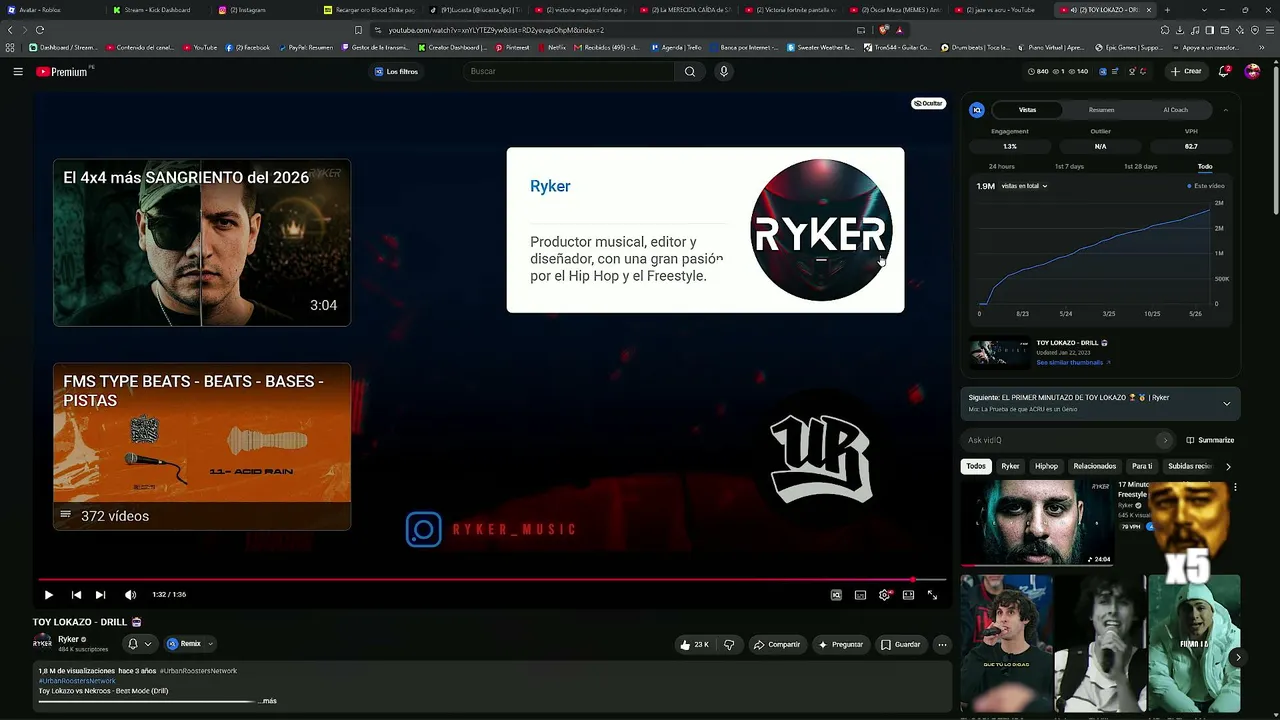The image size is (1280, 720).
Task: Open the YouTube guide hamburger menu
Action: coord(18,72)
